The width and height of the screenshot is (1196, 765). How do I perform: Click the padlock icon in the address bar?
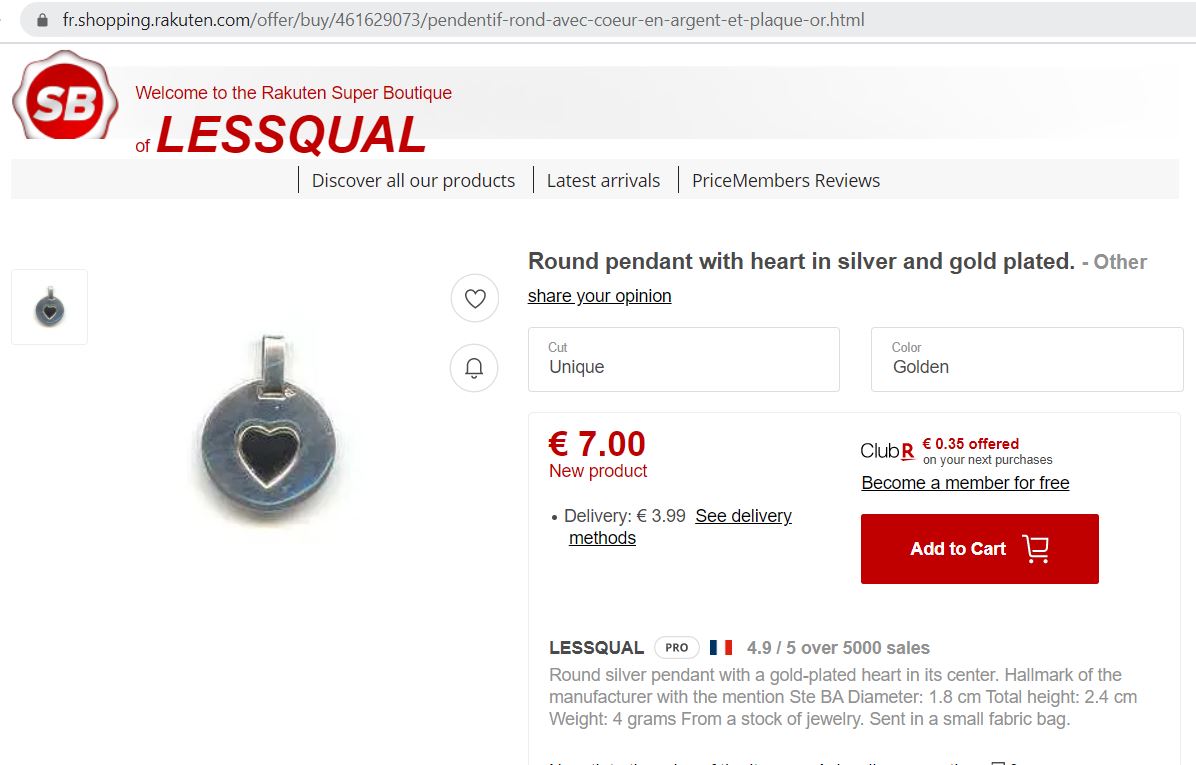pos(42,20)
